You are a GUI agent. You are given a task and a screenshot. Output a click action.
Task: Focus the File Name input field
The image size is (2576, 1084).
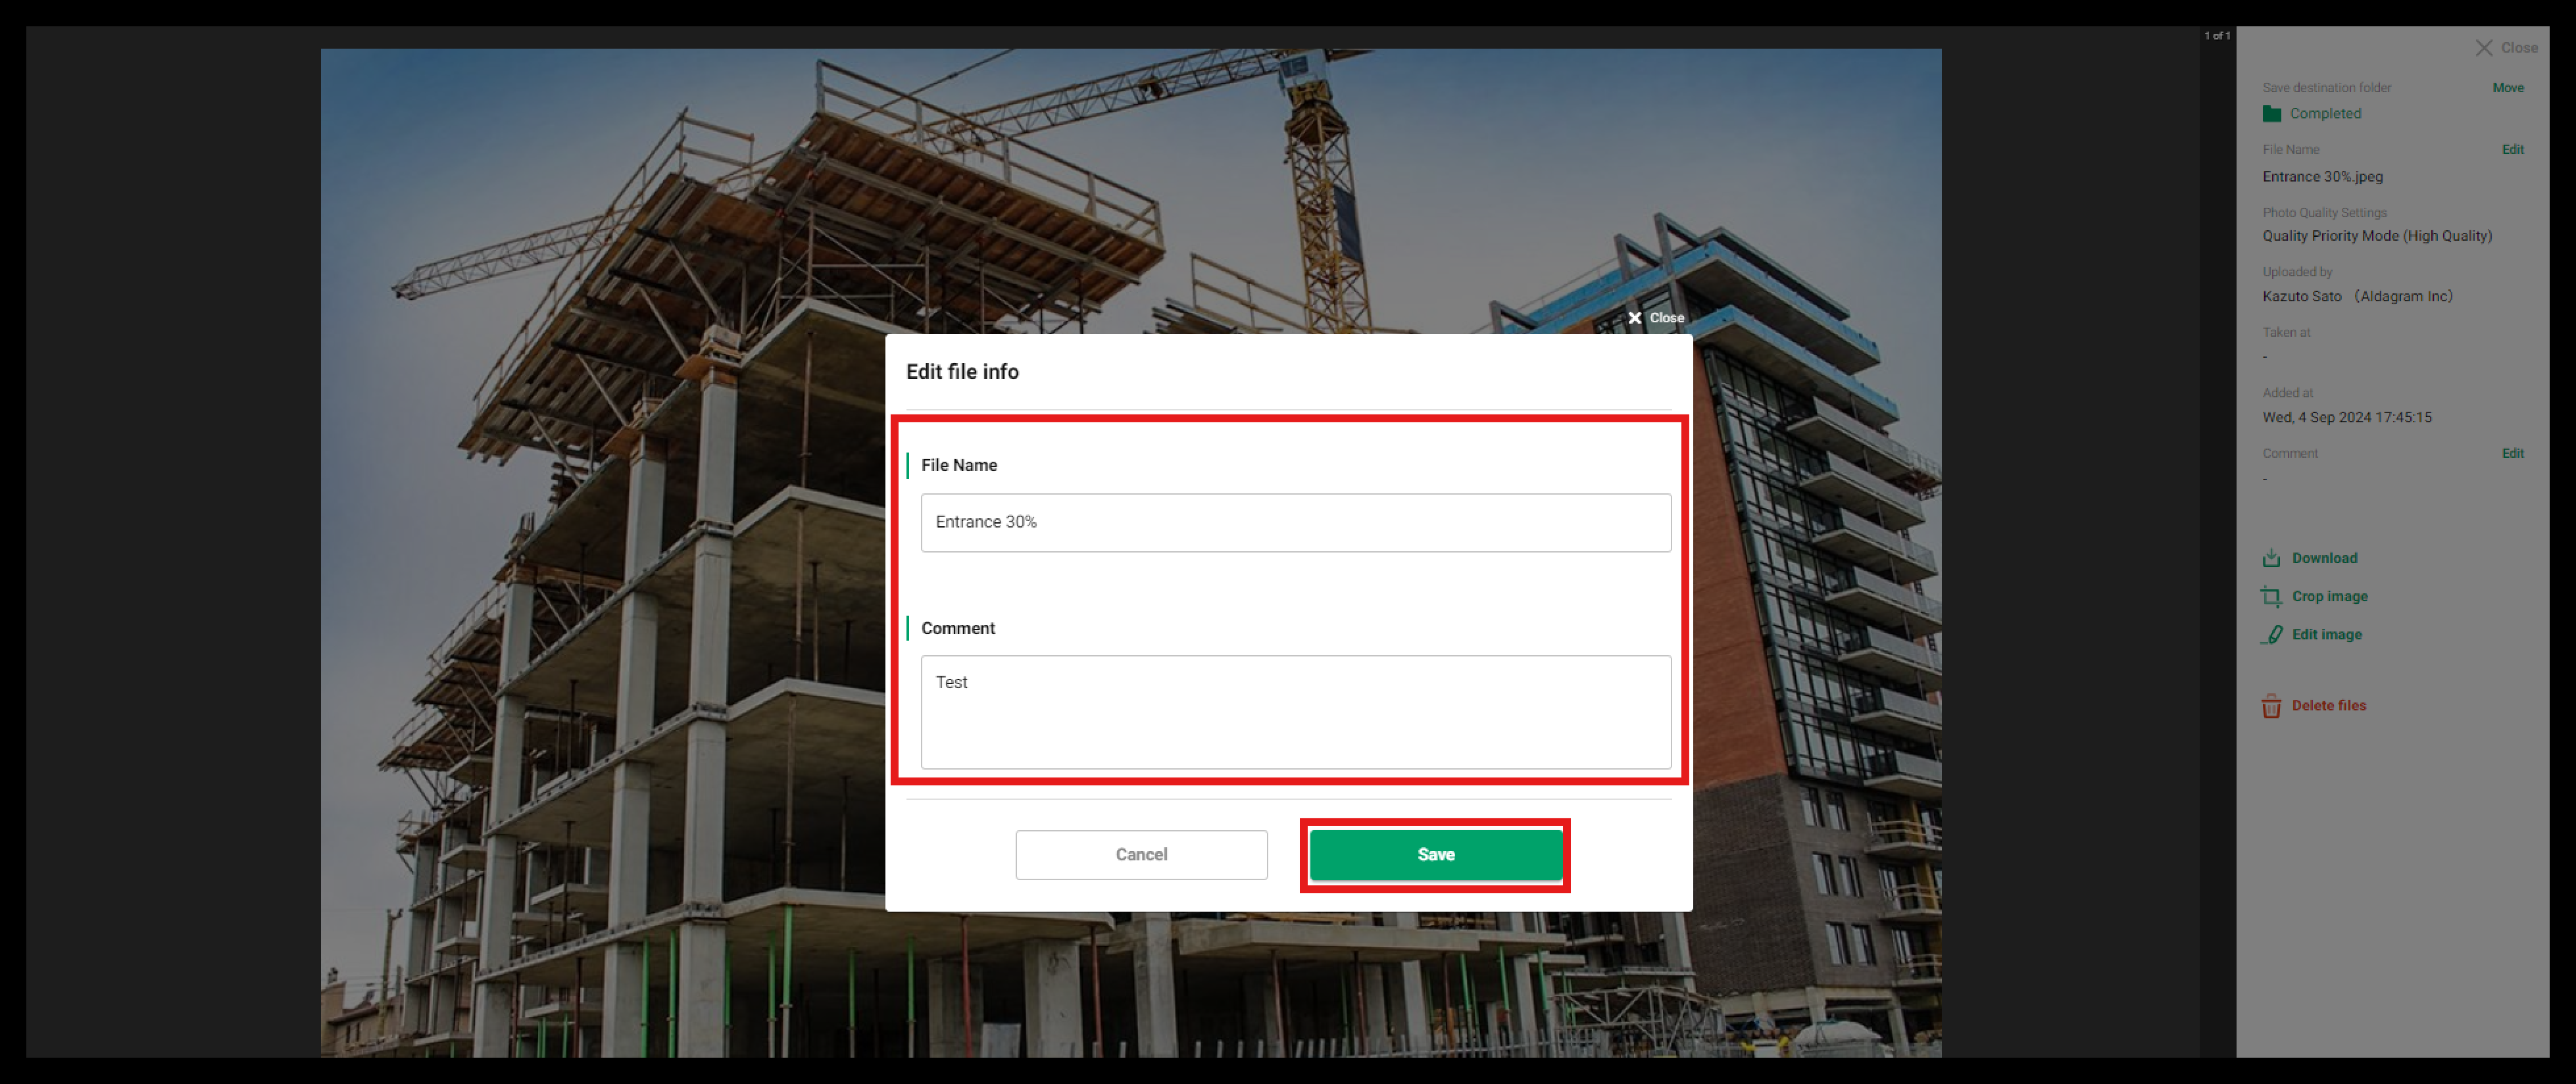point(1296,523)
